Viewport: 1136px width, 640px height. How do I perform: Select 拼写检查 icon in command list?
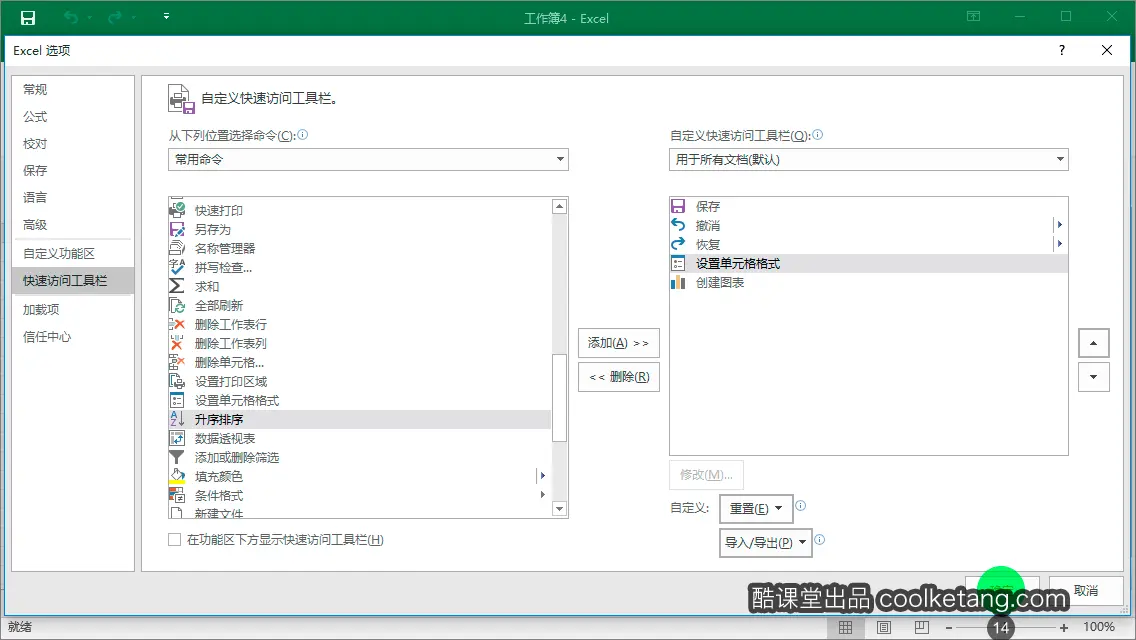[177, 267]
